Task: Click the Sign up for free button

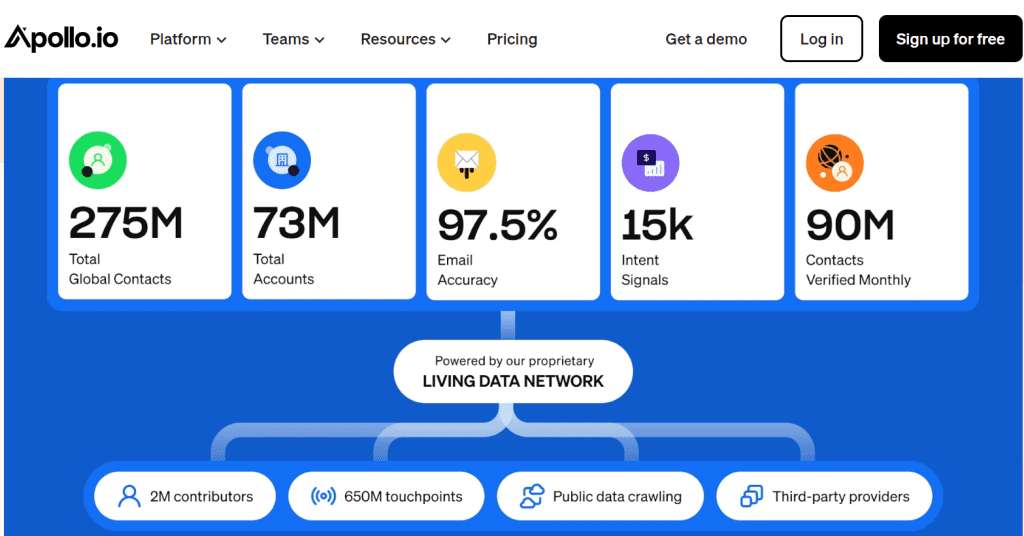Action: pos(949,39)
